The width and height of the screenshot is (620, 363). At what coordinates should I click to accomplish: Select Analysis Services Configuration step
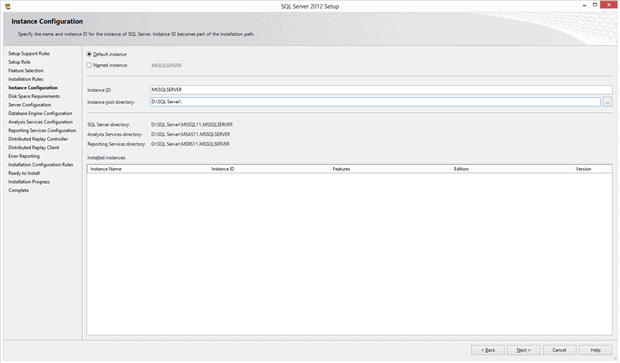(x=40, y=122)
